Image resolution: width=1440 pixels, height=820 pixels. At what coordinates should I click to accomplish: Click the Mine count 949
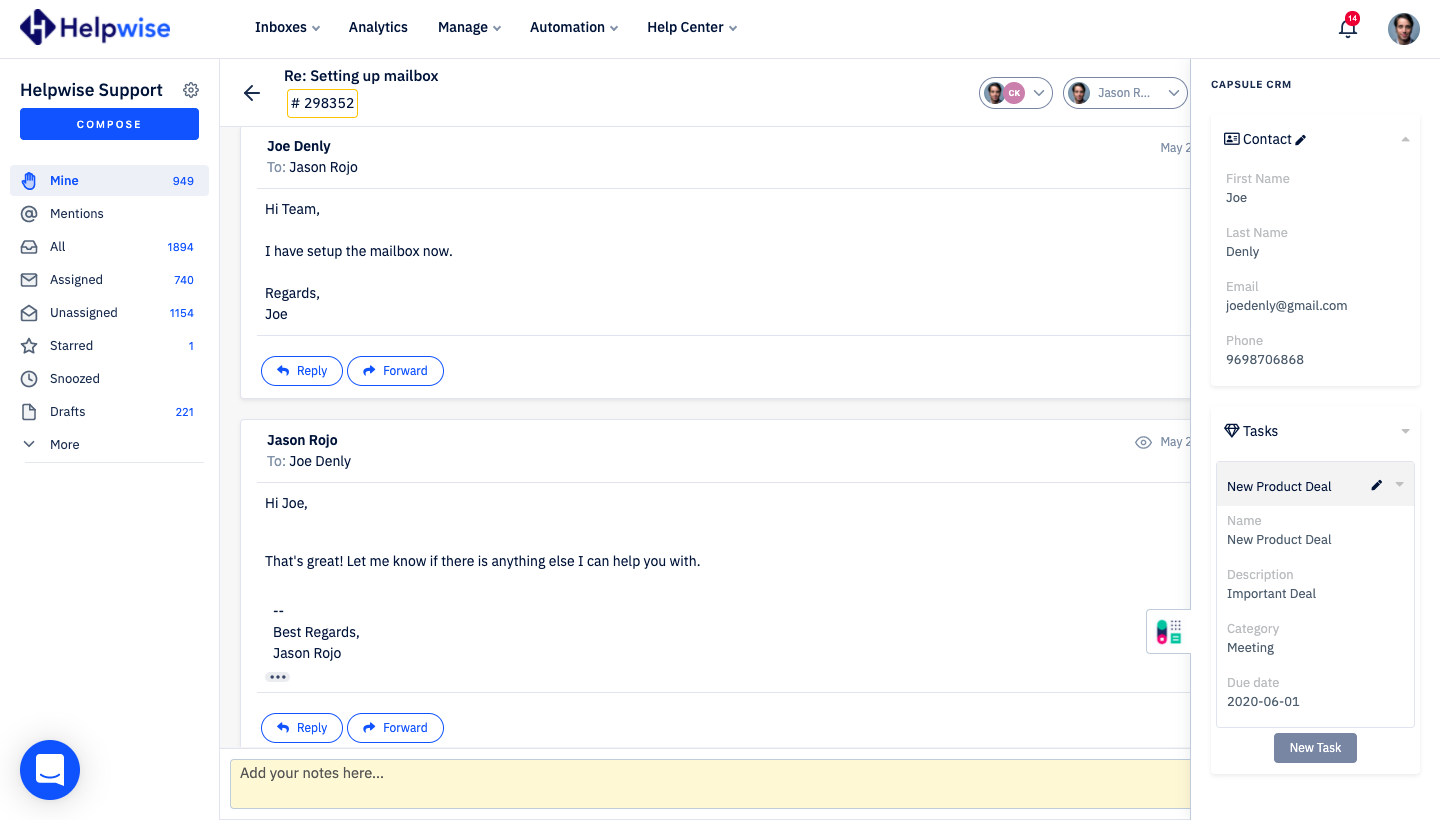(183, 181)
